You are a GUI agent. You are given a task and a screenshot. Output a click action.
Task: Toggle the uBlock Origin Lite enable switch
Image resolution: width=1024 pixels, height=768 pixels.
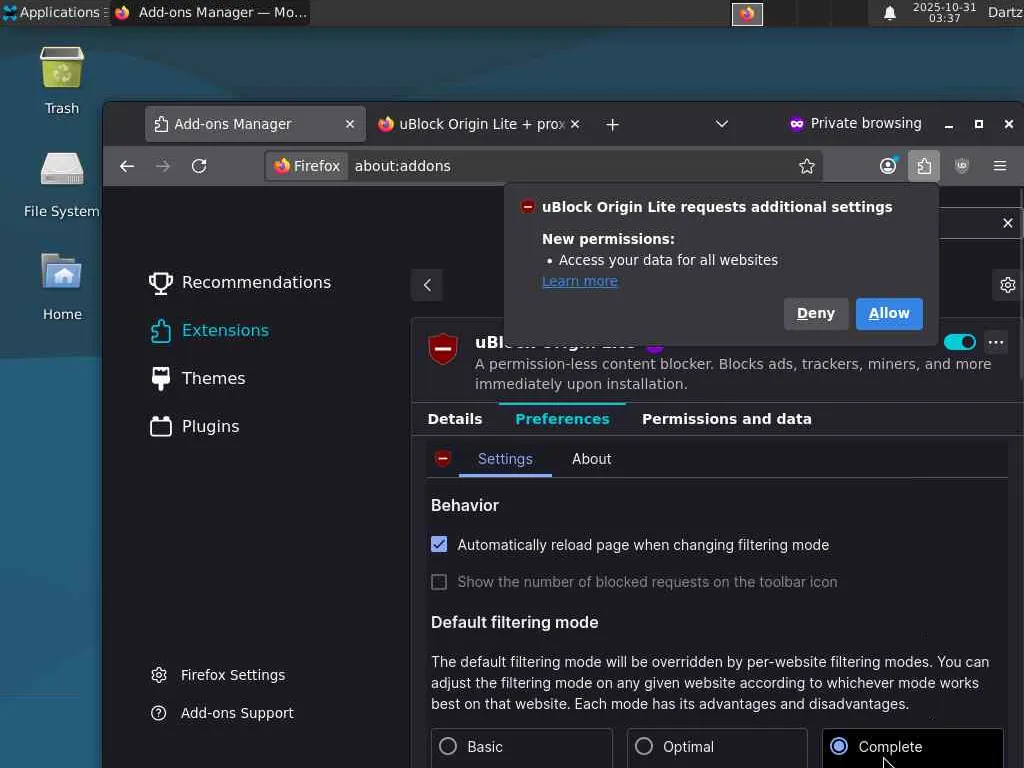[959, 342]
